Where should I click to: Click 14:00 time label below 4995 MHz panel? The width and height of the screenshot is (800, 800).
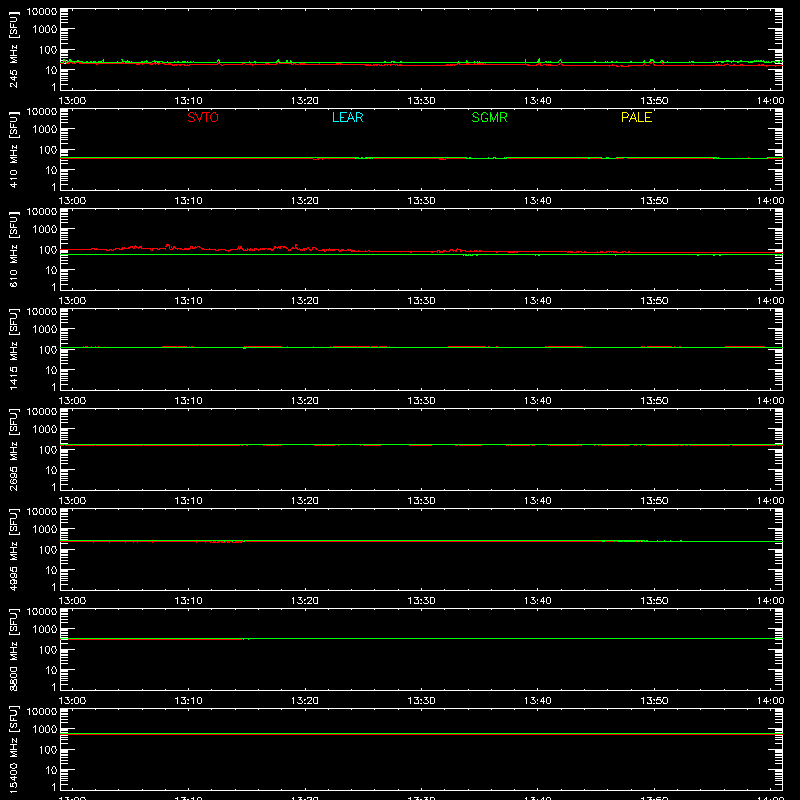tap(770, 601)
